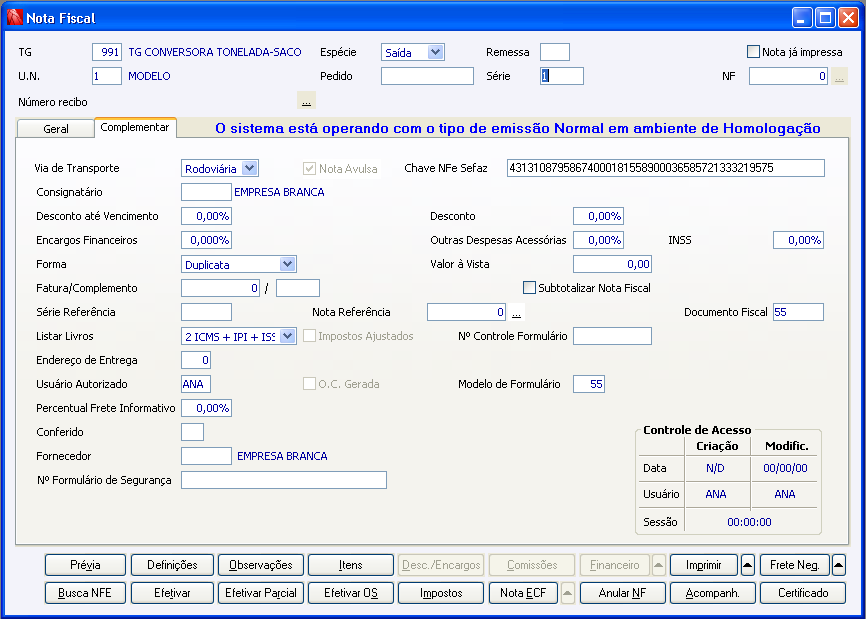Check the Nota já impressa checkbox

click(753, 52)
